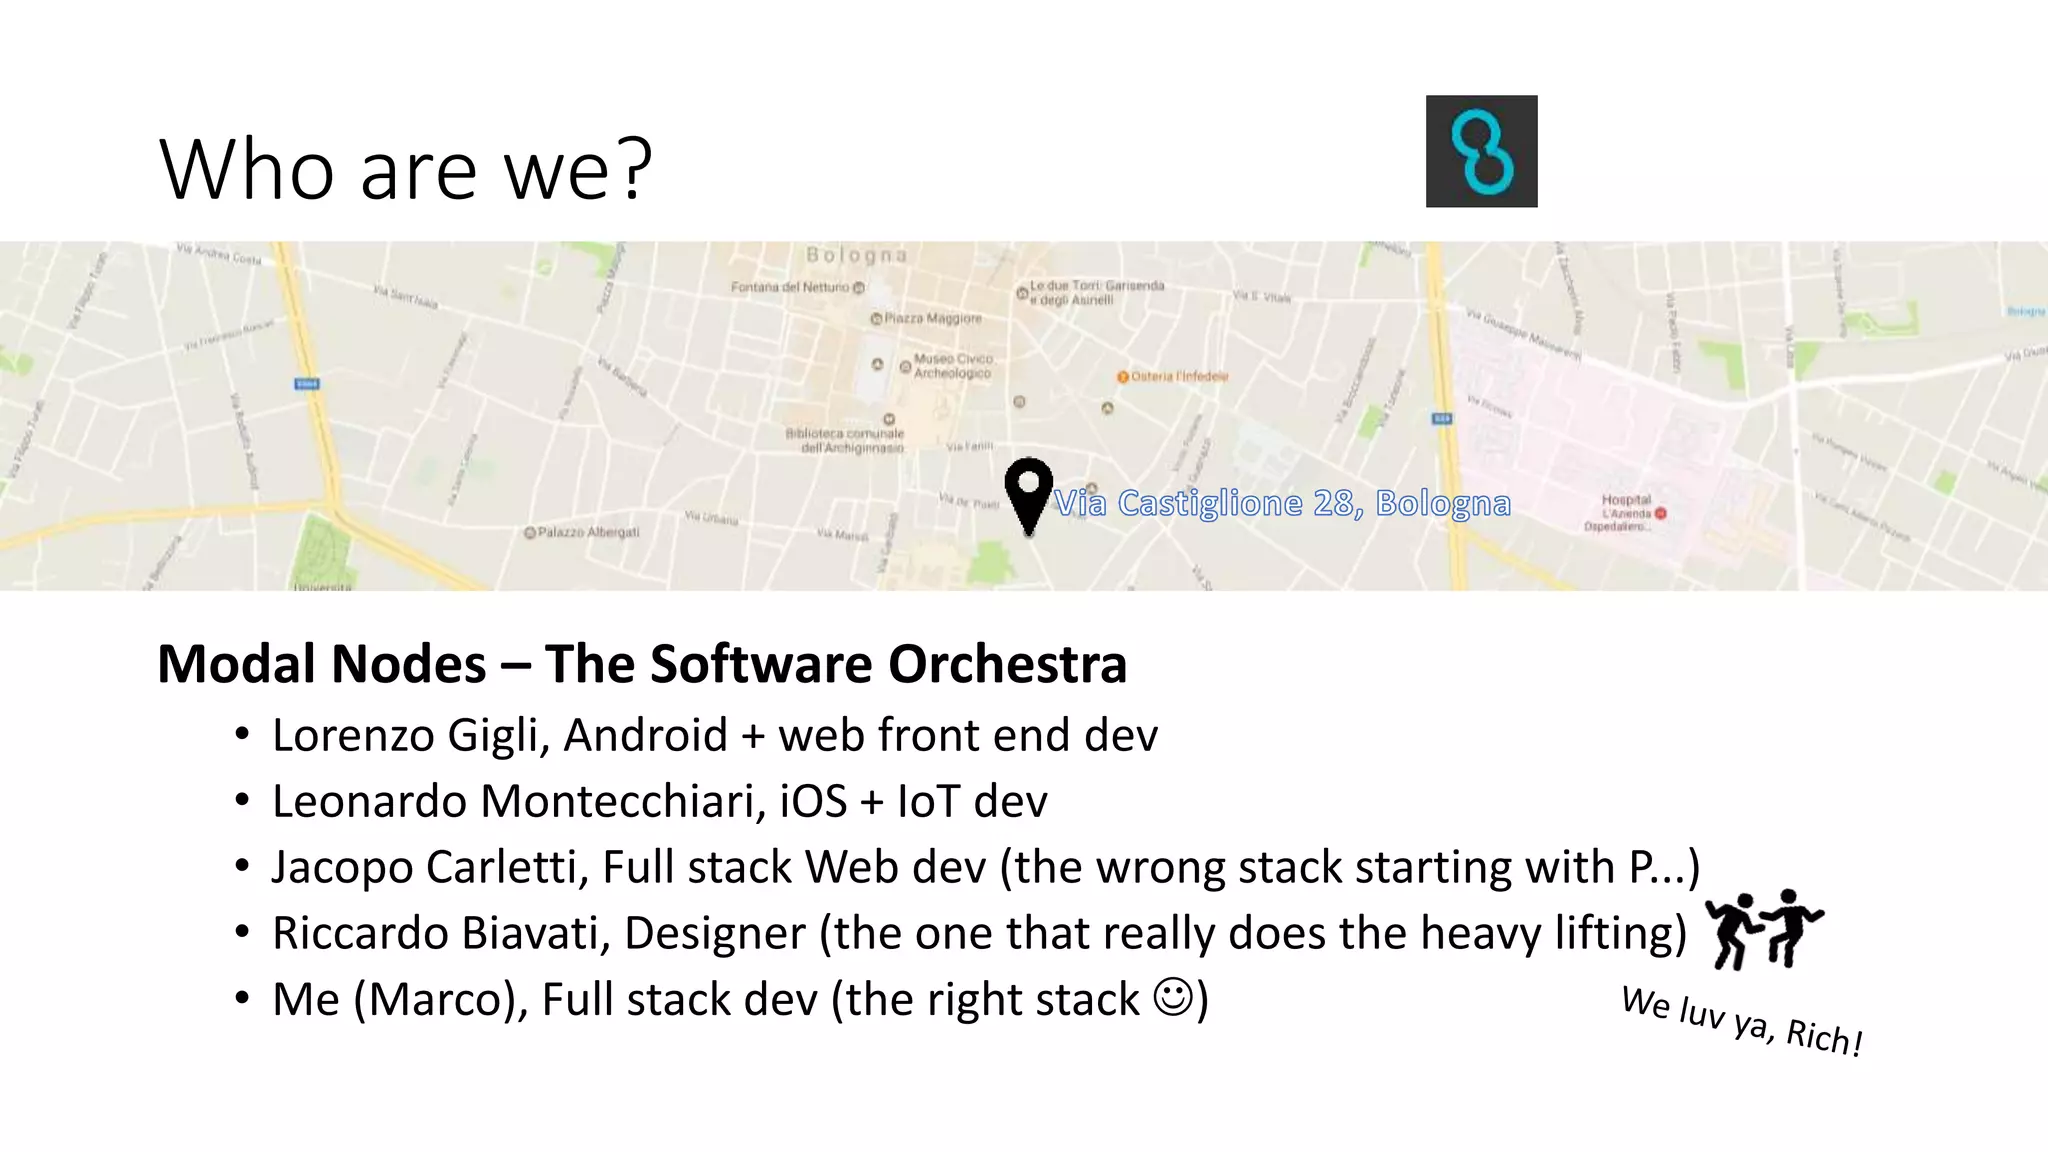This screenshot has width=2048, height=1152.
Task: Click the Modal Nodes logo icon
Action: click(x=1481, y=151)
